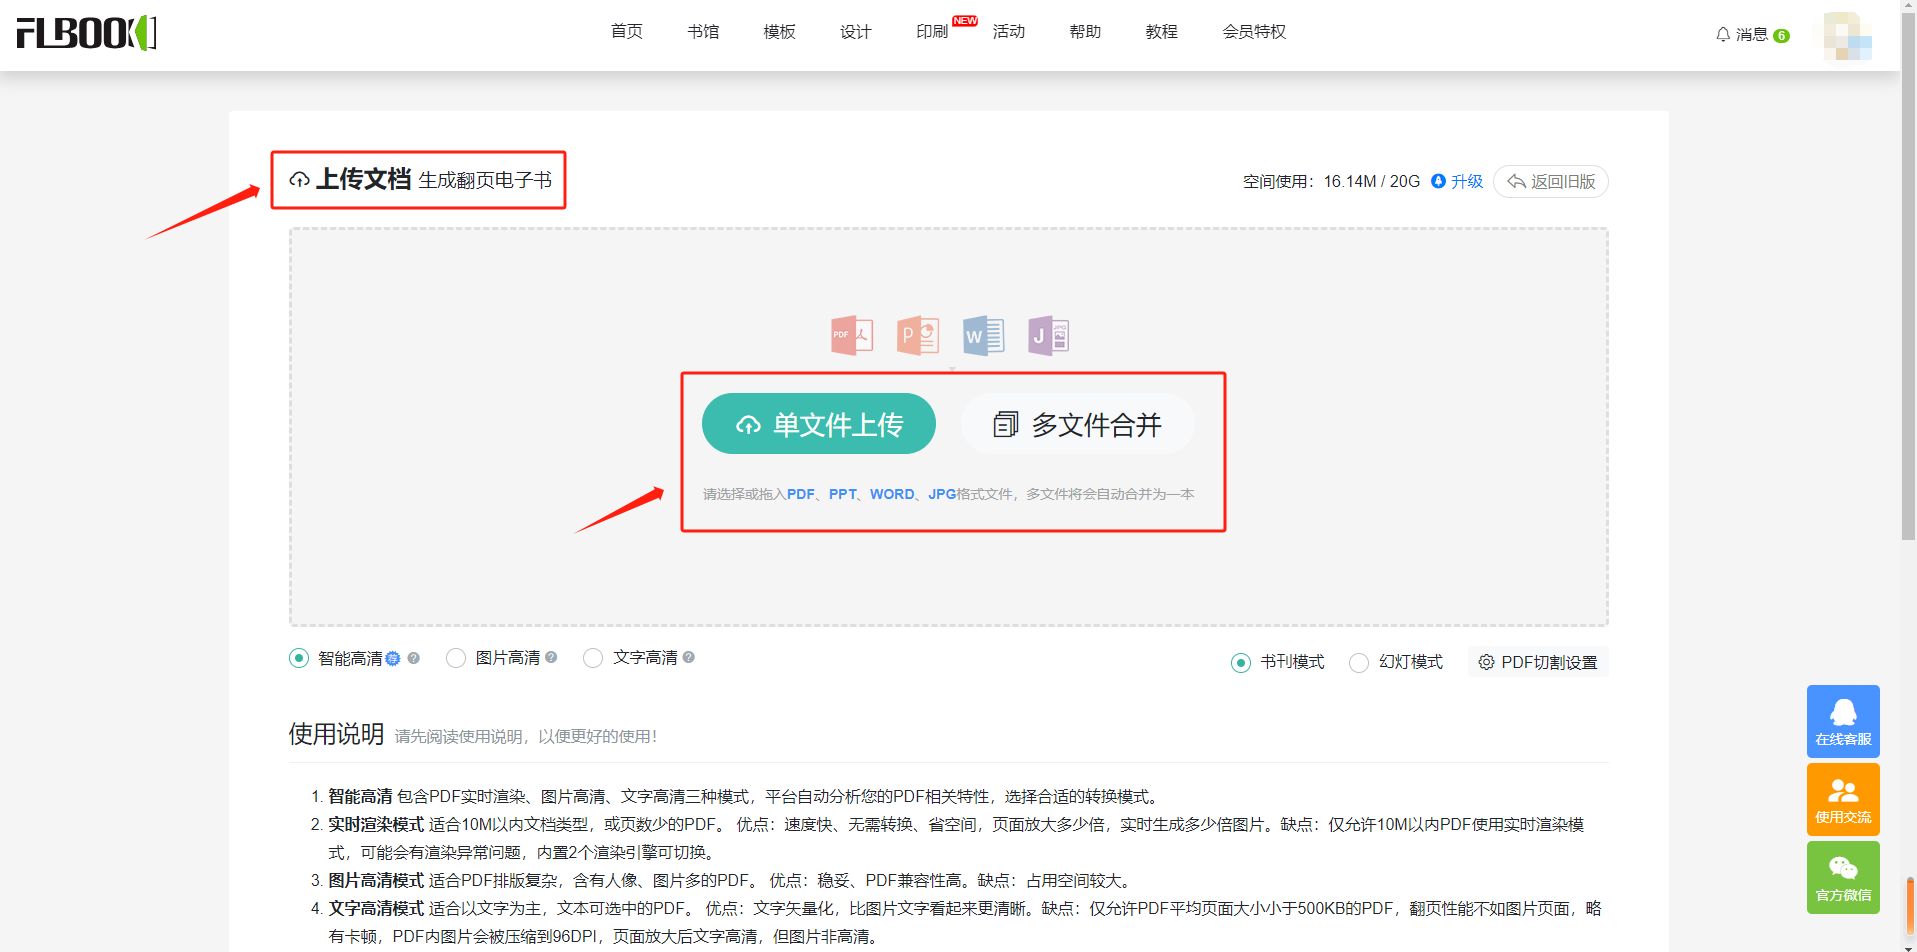The image size is (1917, 952).
Task: Click the 空间使用: 16.14M / 20G text
Action: click(1331, 181)
